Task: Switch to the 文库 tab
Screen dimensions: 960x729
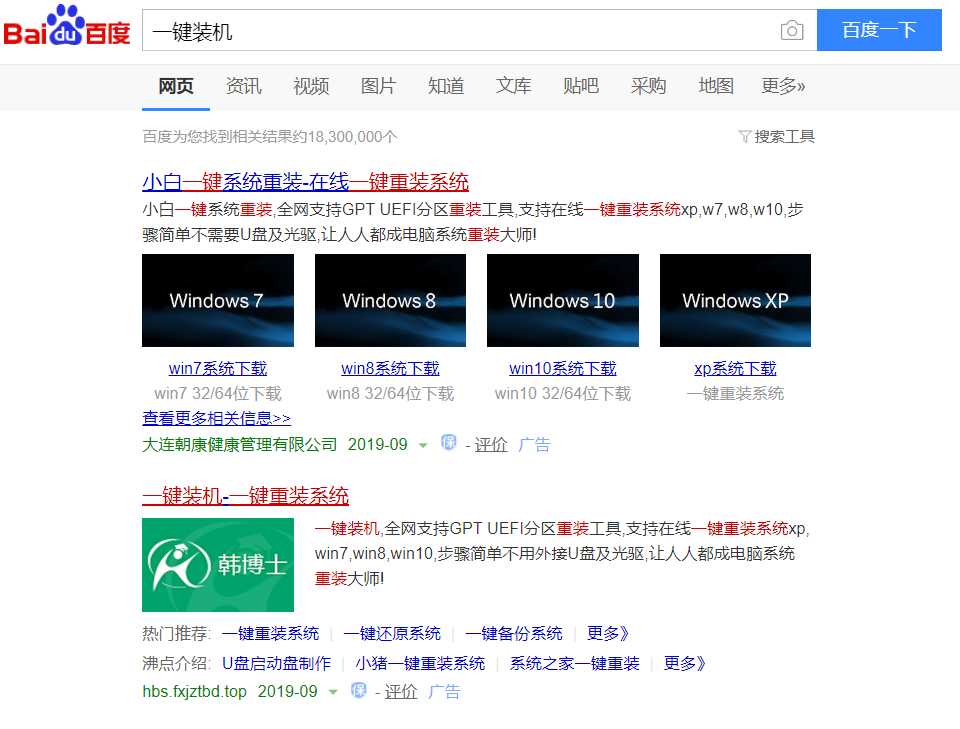Action: 513,86
